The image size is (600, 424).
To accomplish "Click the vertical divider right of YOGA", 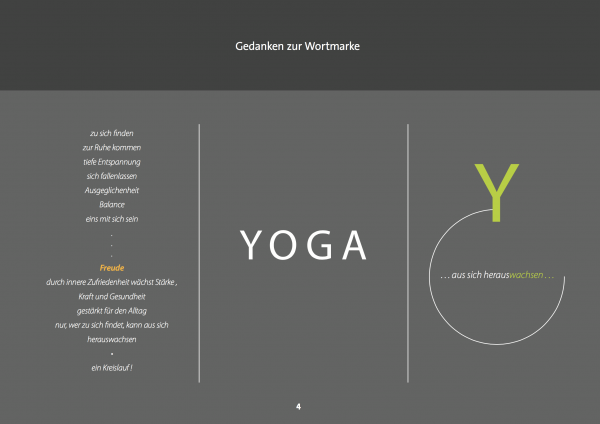I will point(408,252).
